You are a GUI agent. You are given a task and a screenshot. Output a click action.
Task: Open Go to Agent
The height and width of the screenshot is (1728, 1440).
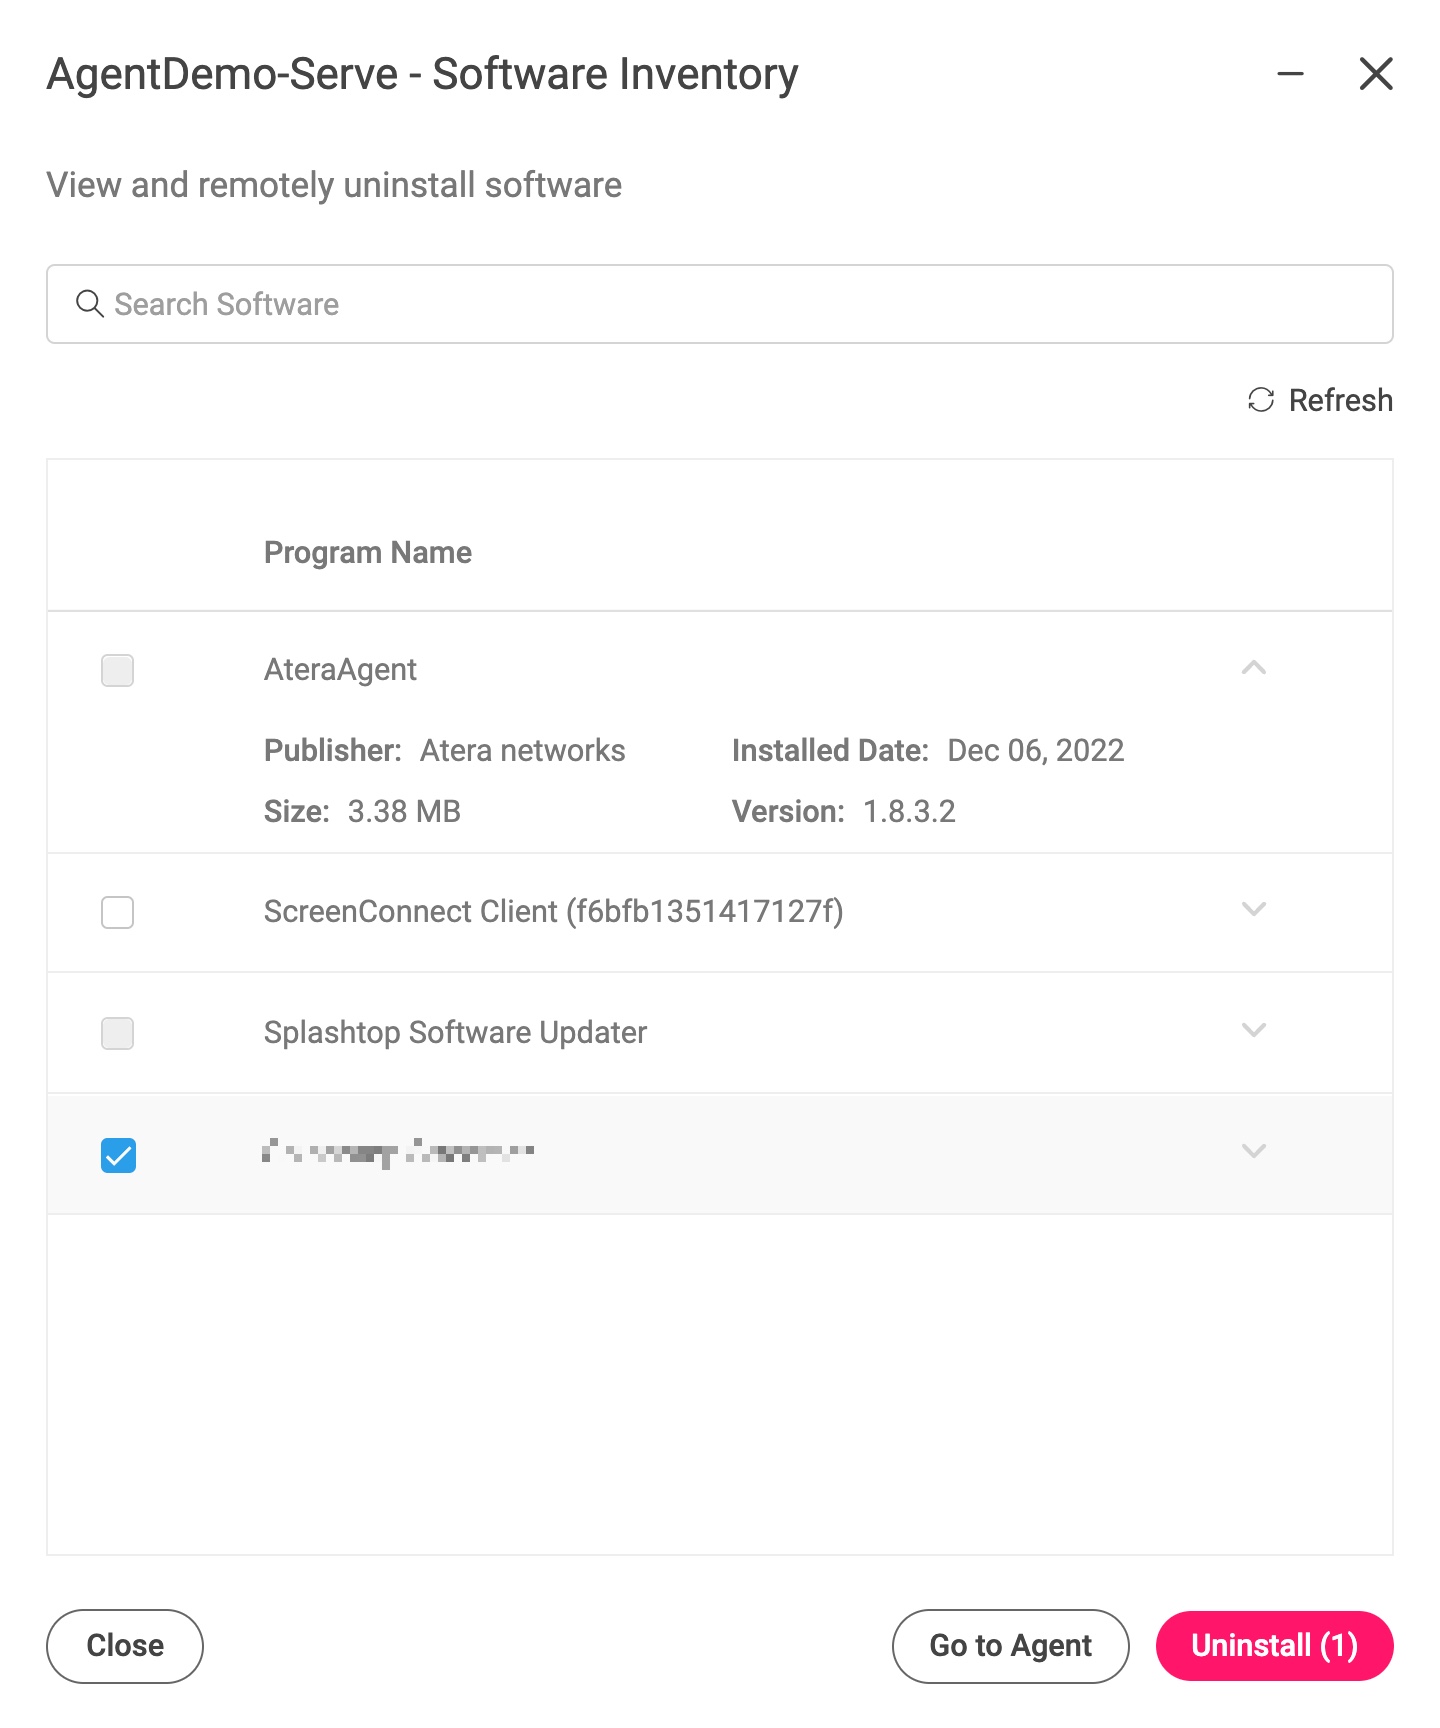(1011, 1646)
